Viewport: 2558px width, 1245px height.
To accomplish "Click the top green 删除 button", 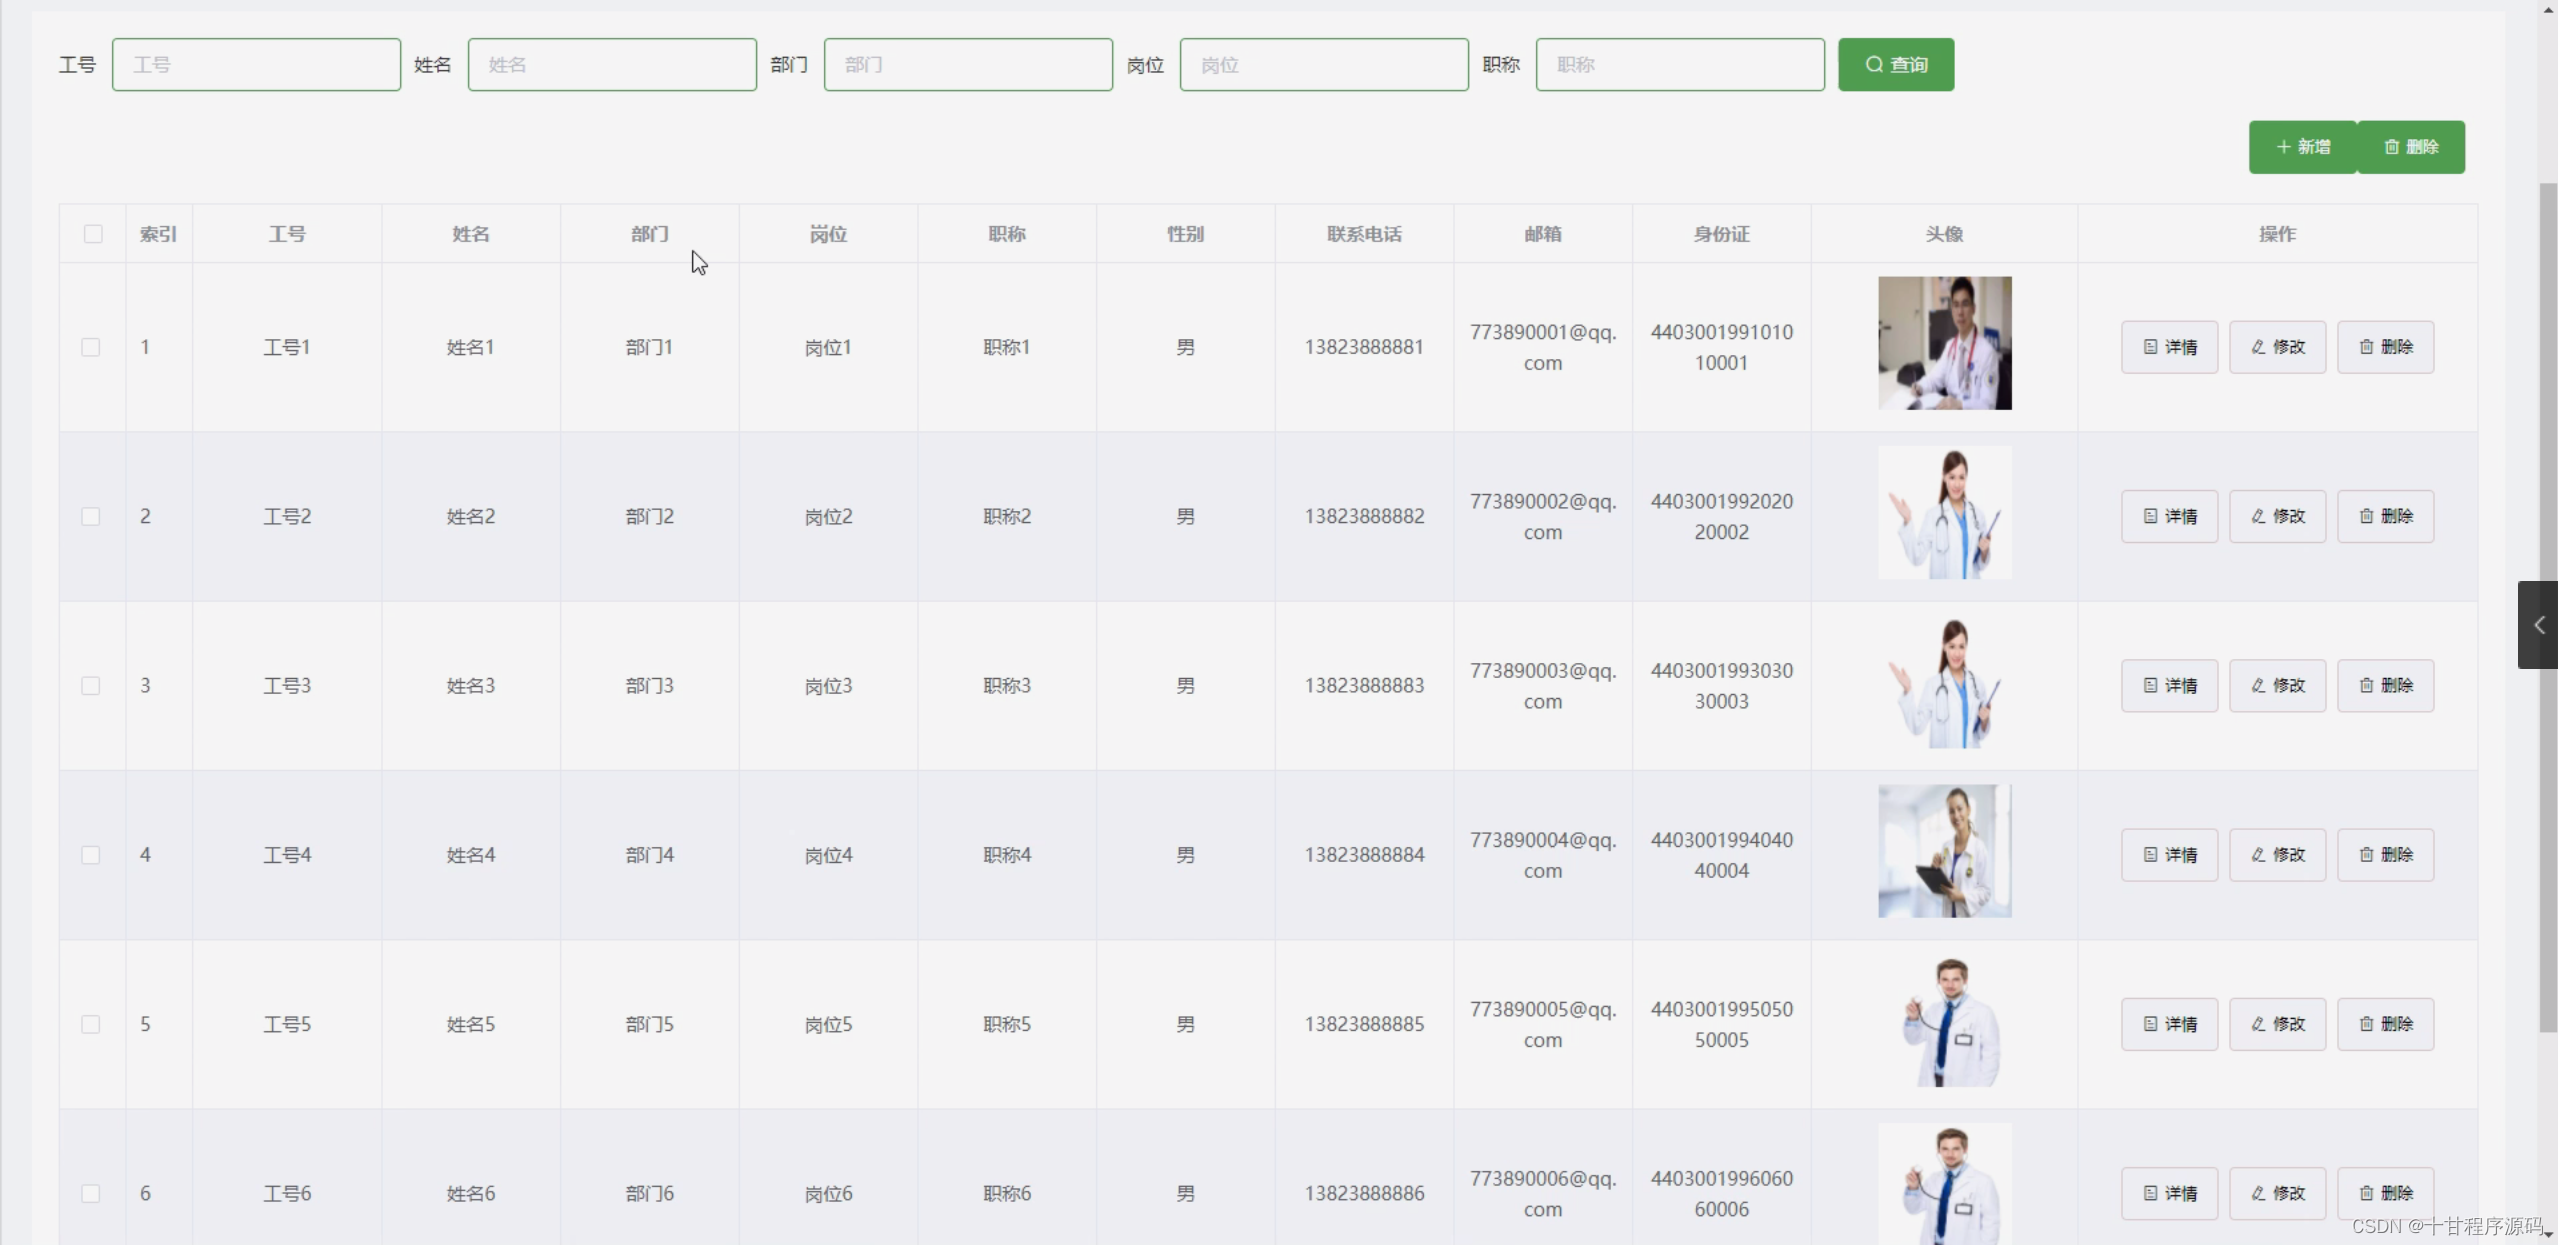I will (2411, 147).
